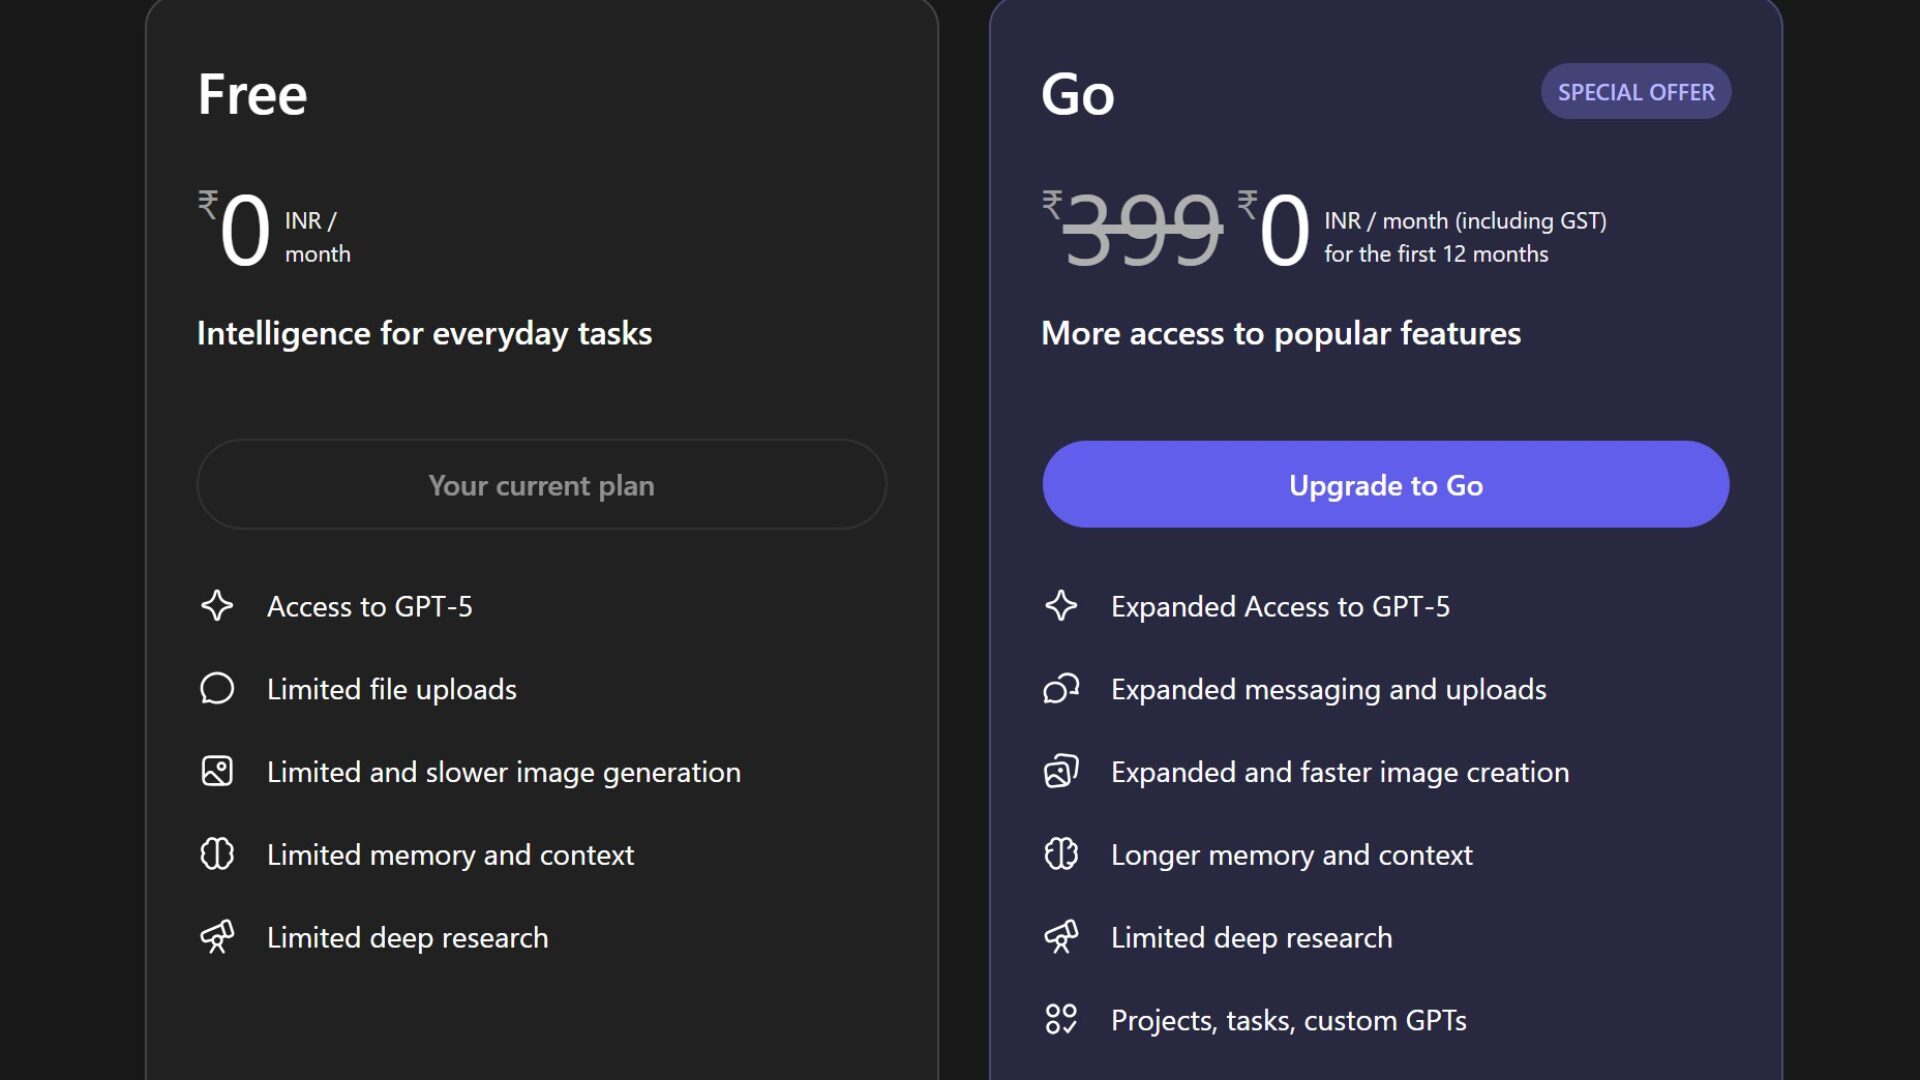
Task: Click the brain icon for Longer memory
Action: (1061, 854)
